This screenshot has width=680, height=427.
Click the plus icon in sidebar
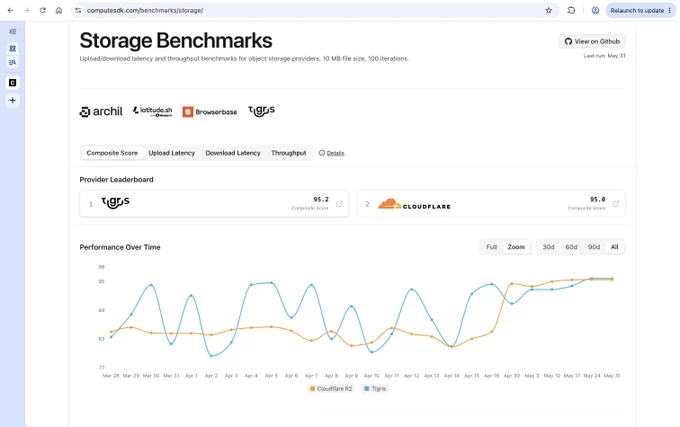[13, 101]
